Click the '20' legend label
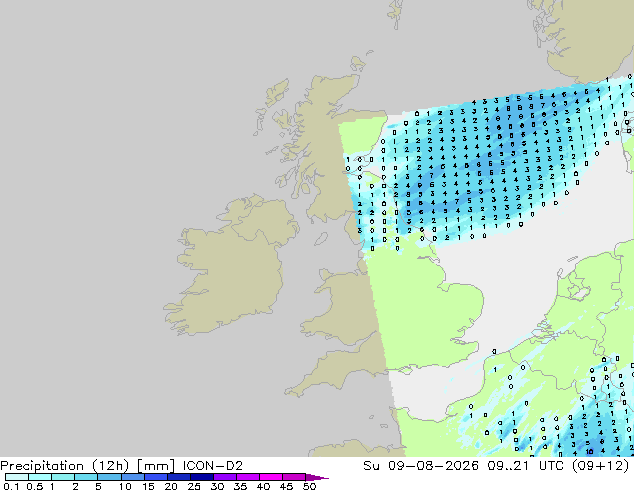This screenshot has width=634, height=490. tap(171, 486)
